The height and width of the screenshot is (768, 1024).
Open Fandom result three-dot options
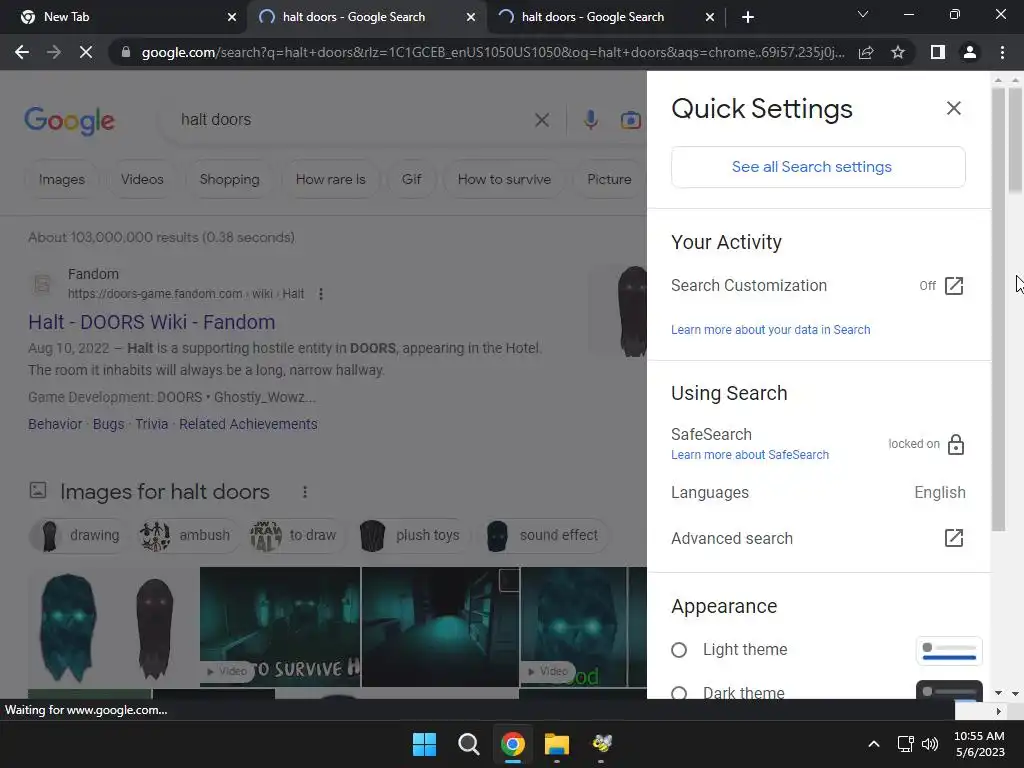[x=321, y=295]
